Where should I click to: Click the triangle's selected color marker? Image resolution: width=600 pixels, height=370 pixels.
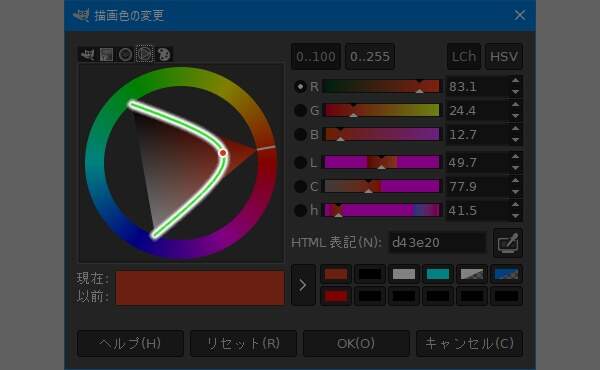click(x=223, y=153)
